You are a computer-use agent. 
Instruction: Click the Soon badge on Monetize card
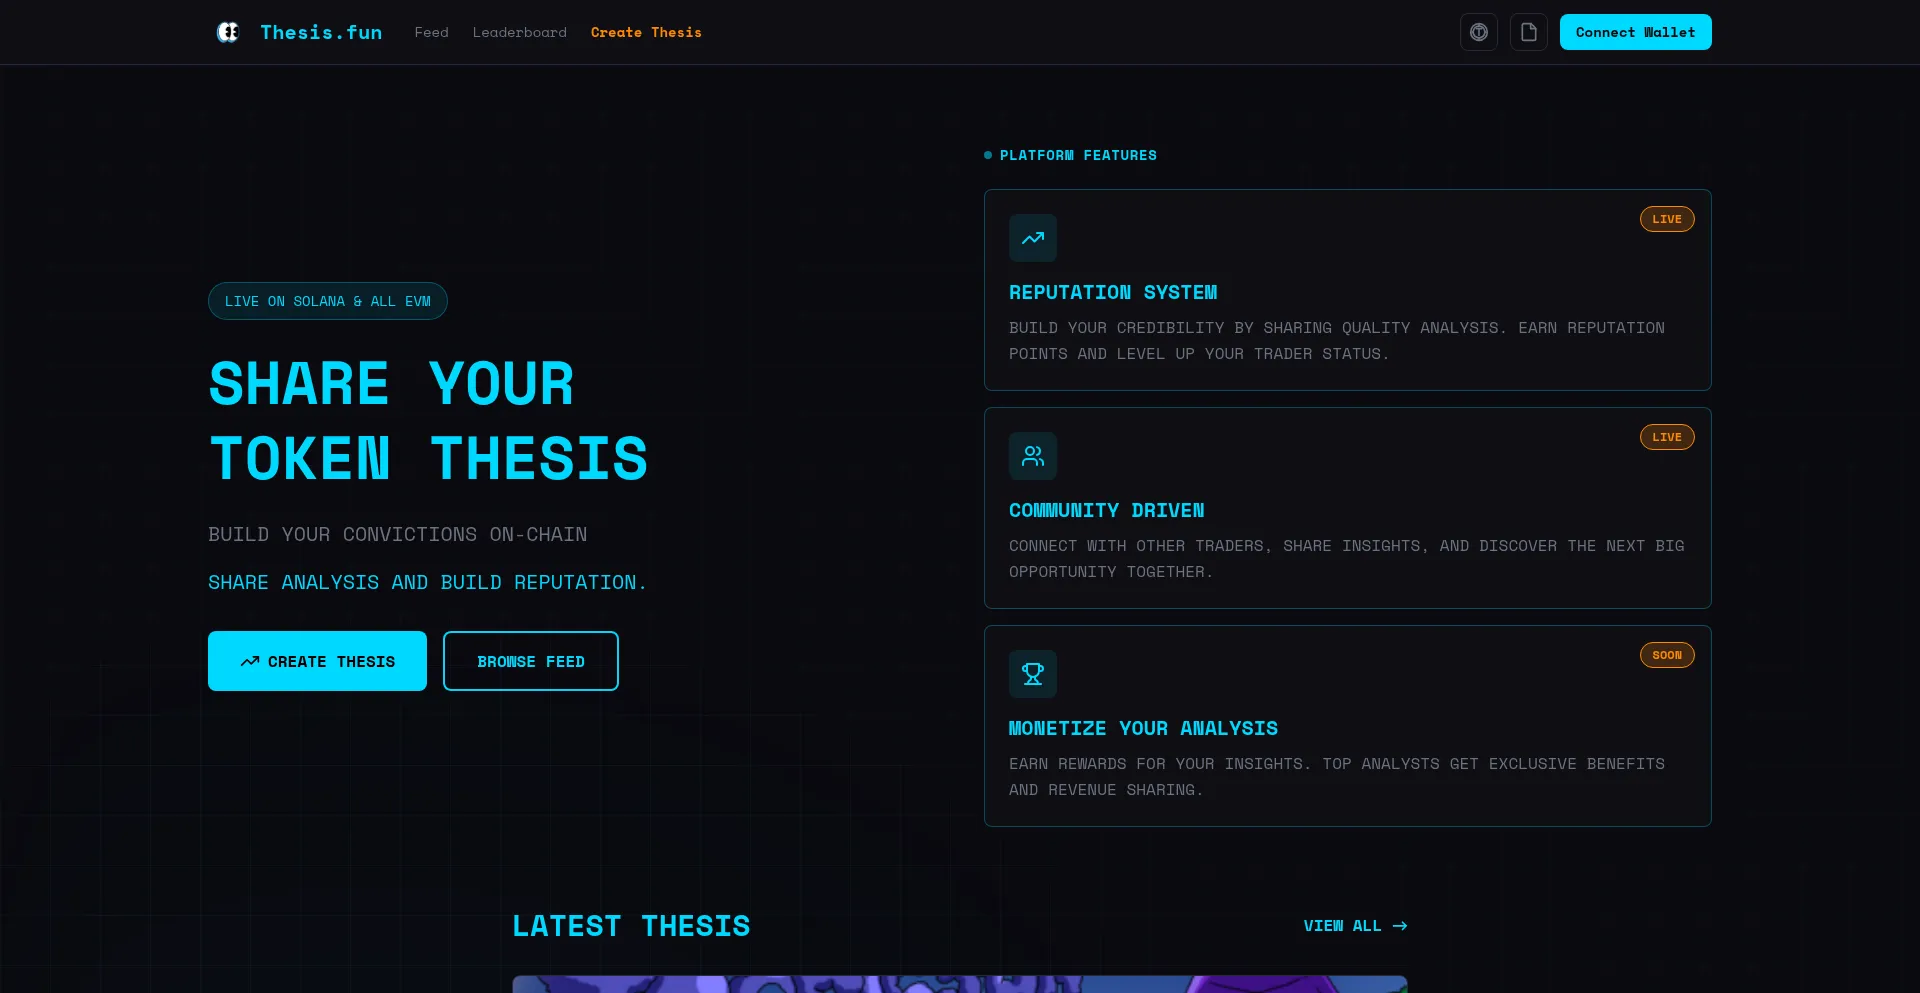pos(1666,655)
